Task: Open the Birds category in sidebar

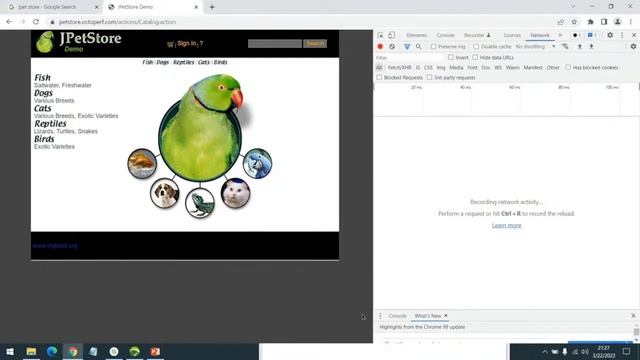Action: 44,139
